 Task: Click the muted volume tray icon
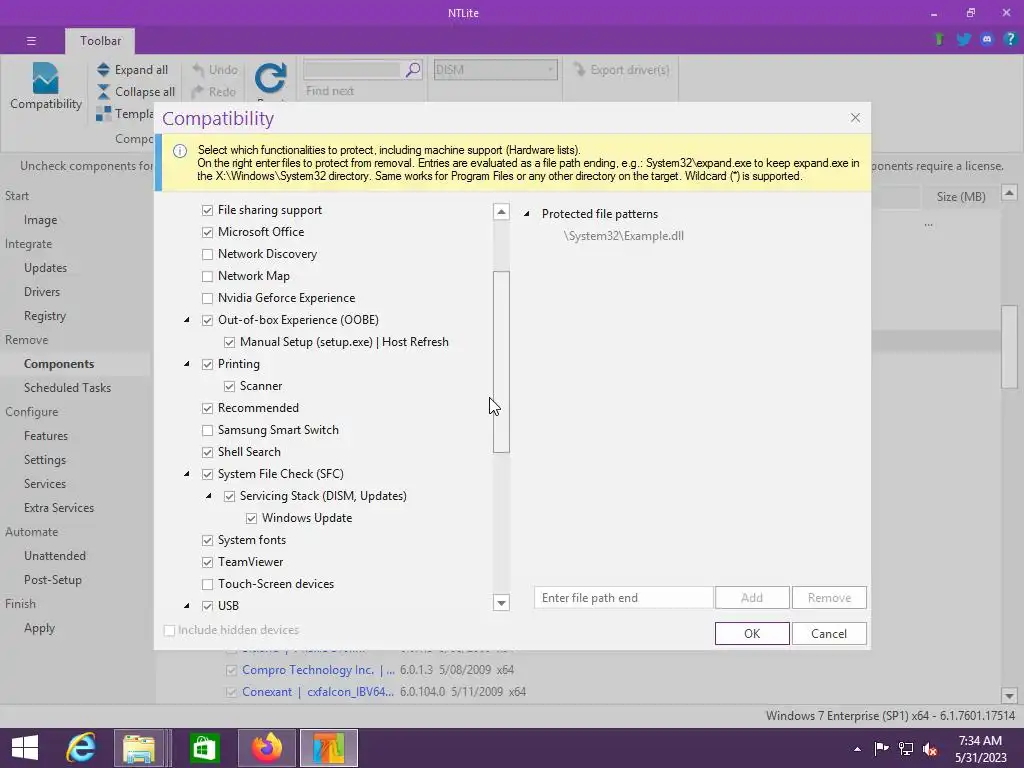click(930, 748)
